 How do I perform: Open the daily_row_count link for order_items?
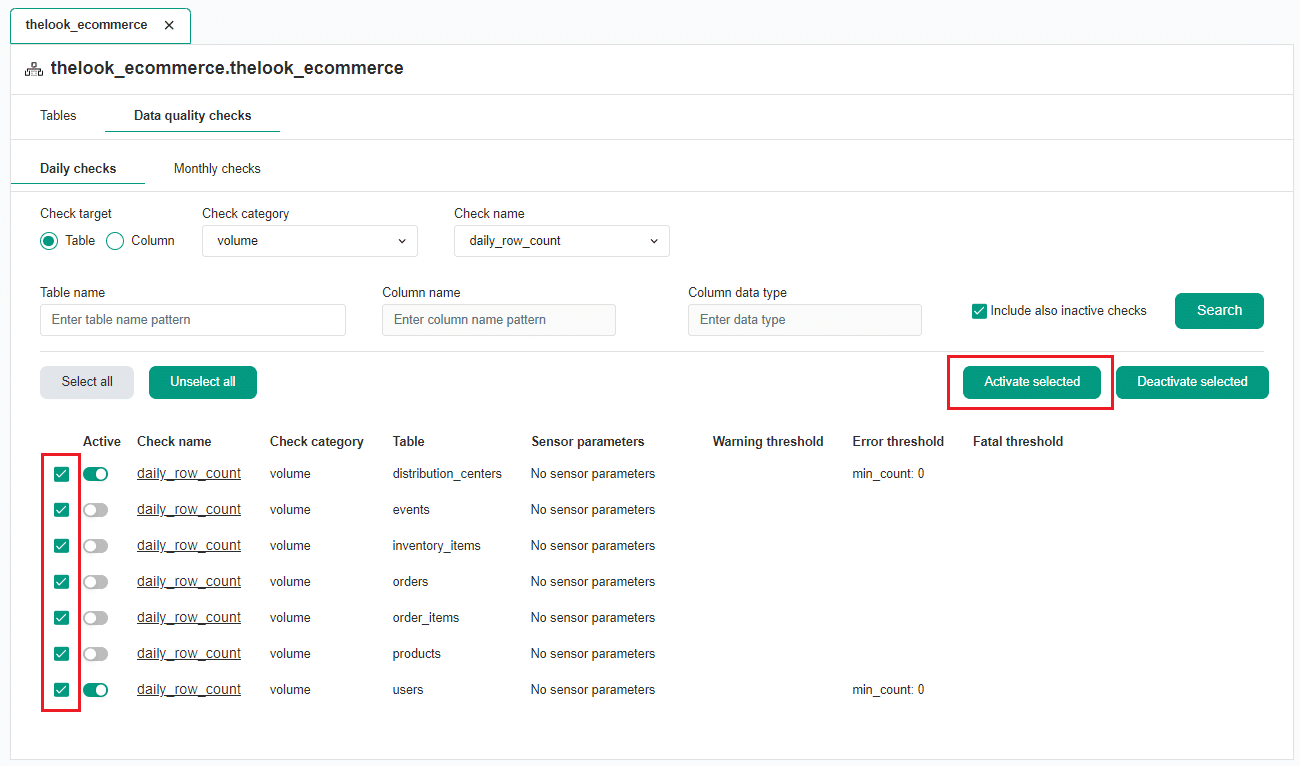[189, 617]
